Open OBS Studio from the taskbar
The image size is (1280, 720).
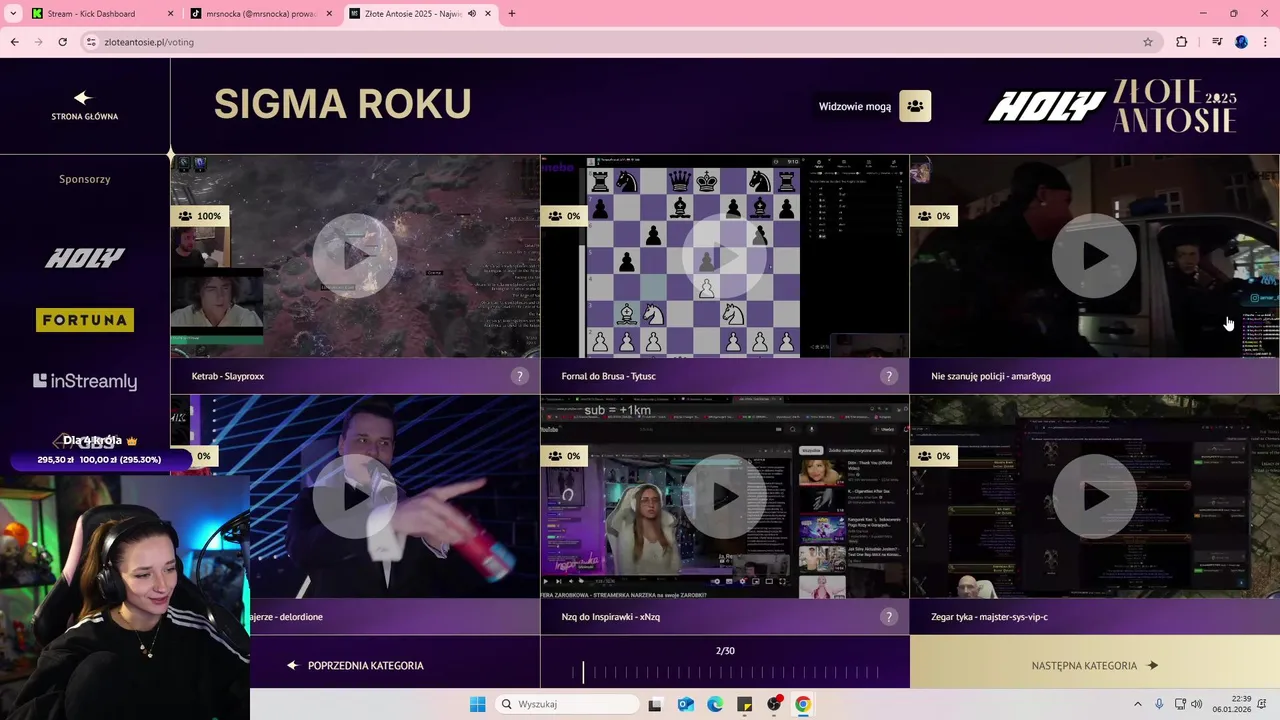pos(774,704)
